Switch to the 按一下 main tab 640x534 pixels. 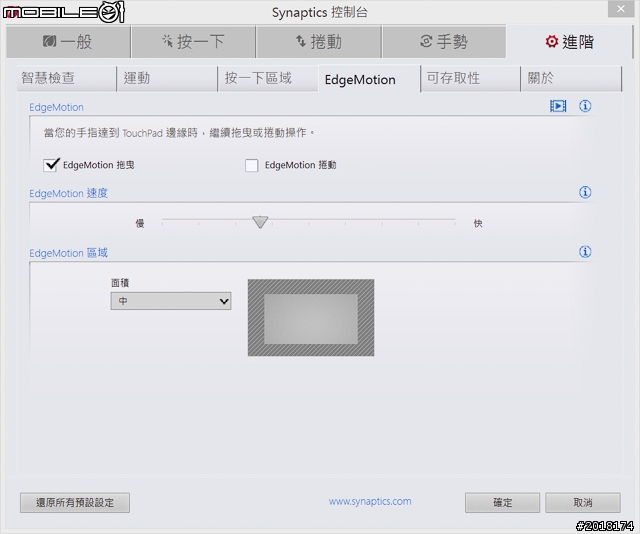click(x=193, y=41)
